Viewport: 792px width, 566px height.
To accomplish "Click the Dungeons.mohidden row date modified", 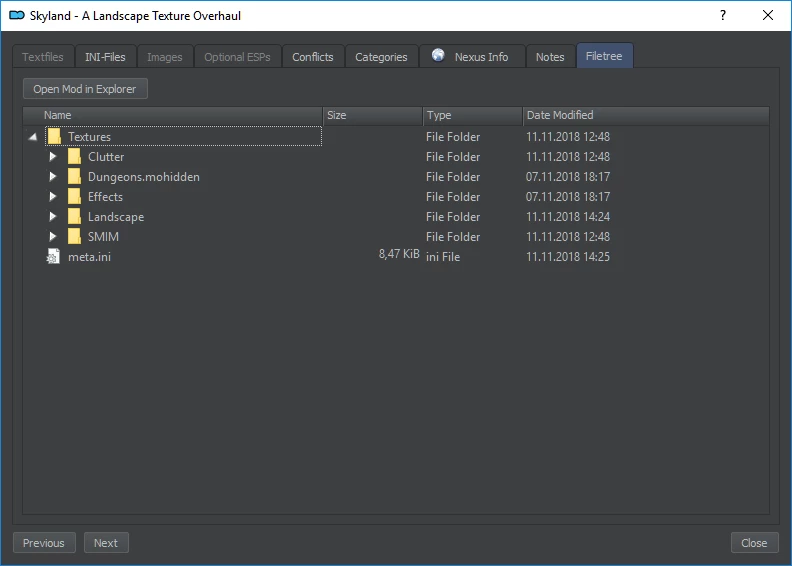I will [568, 177].
